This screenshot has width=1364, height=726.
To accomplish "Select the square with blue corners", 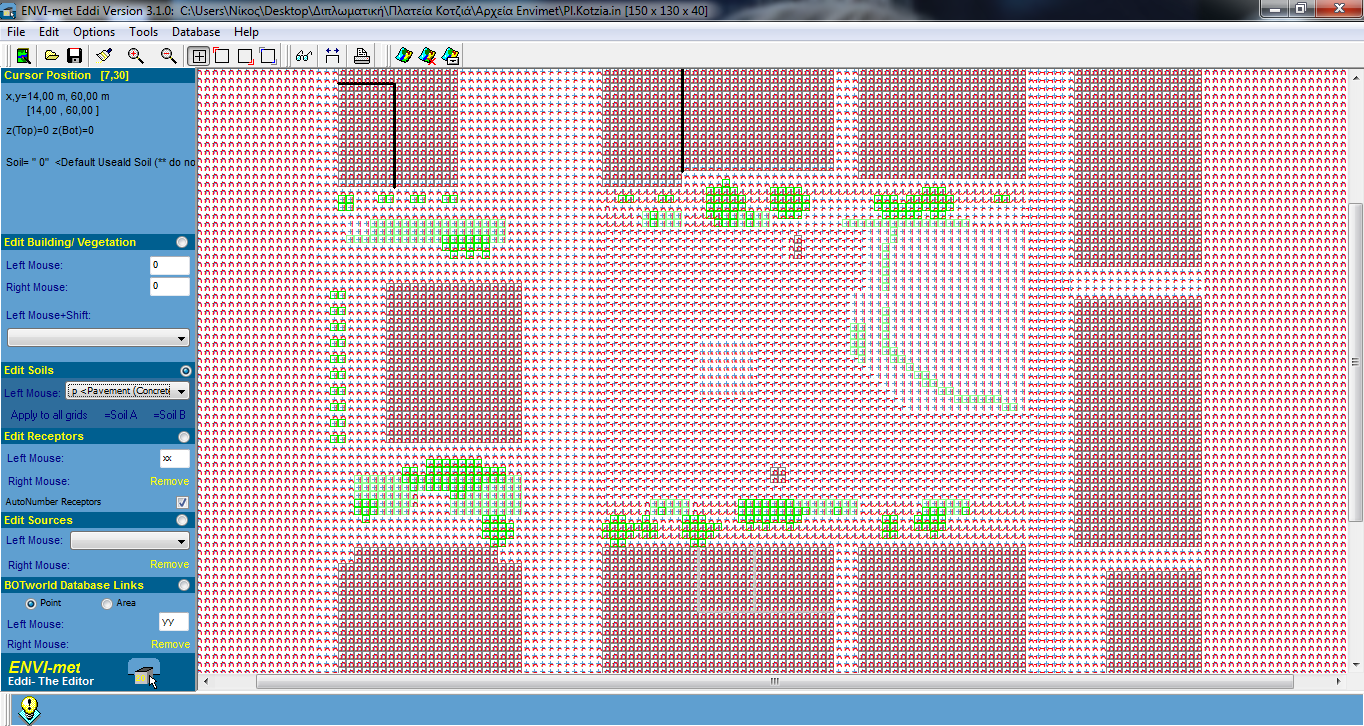I will (x=268, y=56).
